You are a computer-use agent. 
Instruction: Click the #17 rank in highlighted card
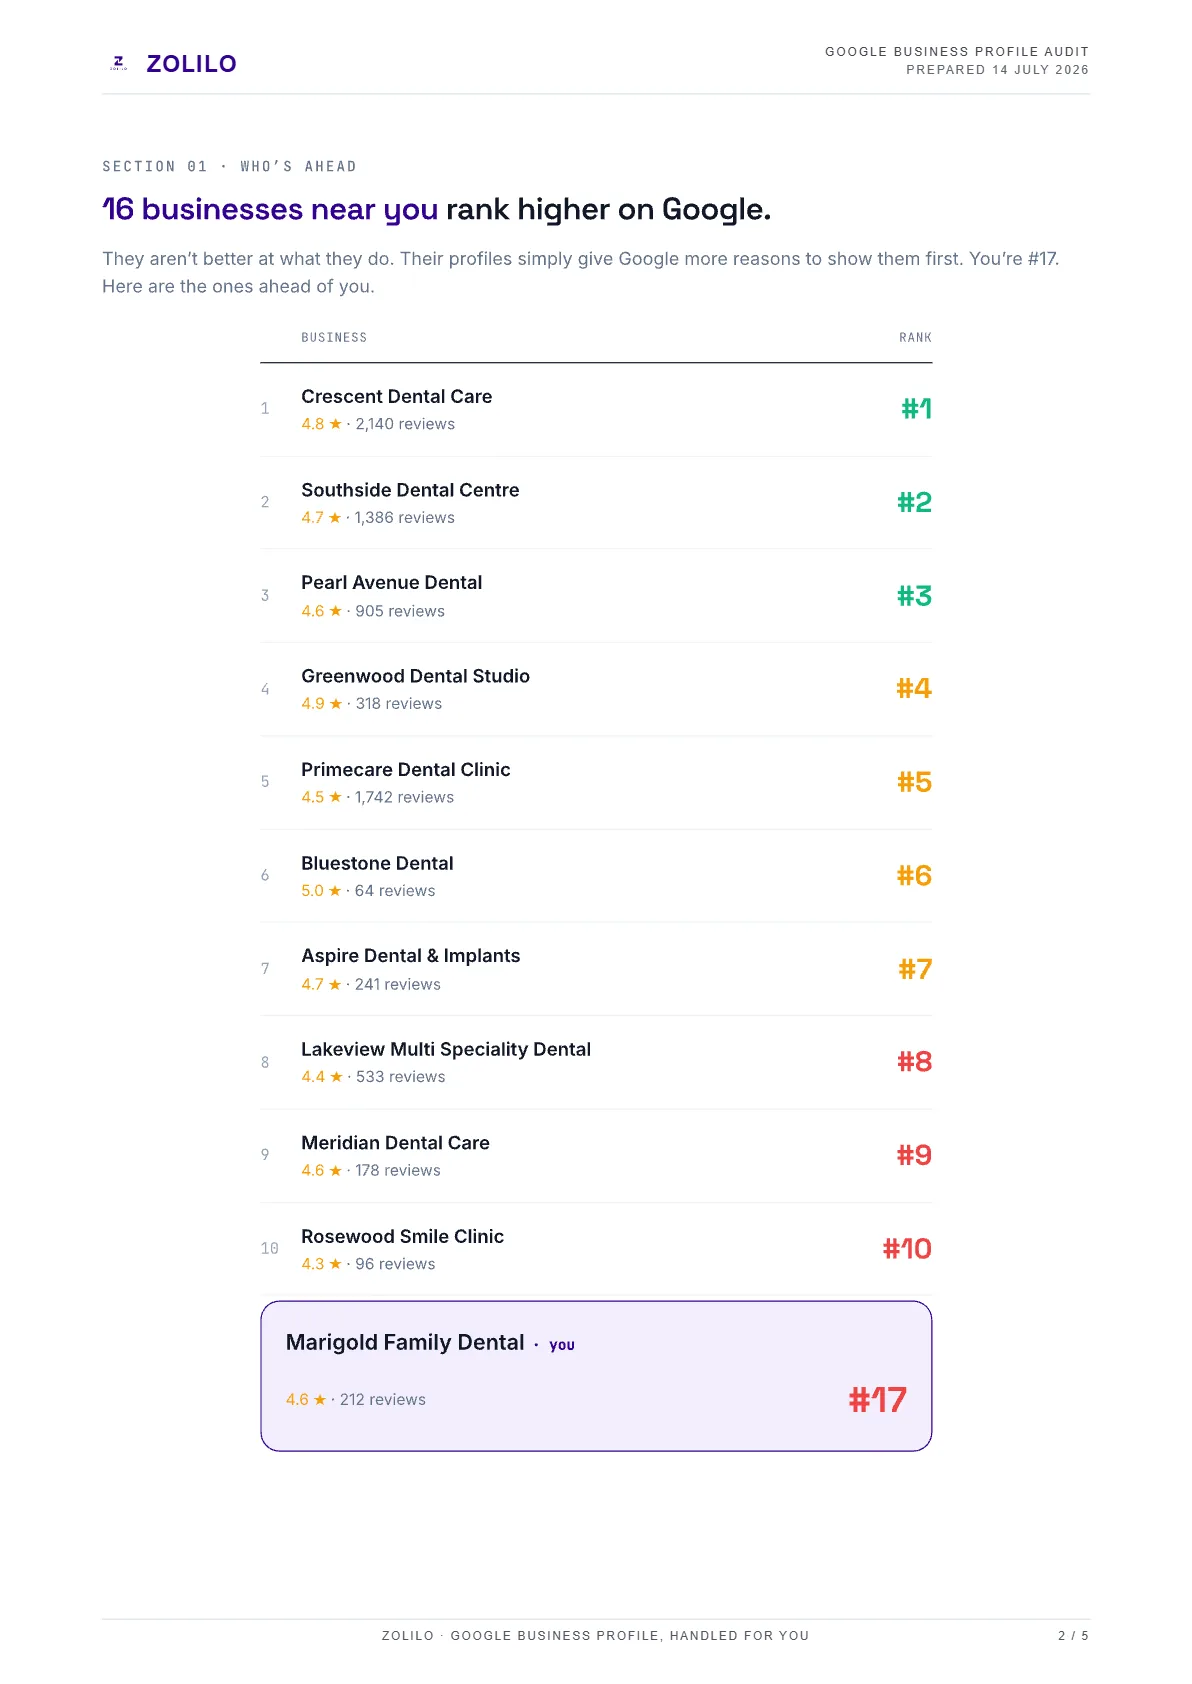(x=877, y=1400)
